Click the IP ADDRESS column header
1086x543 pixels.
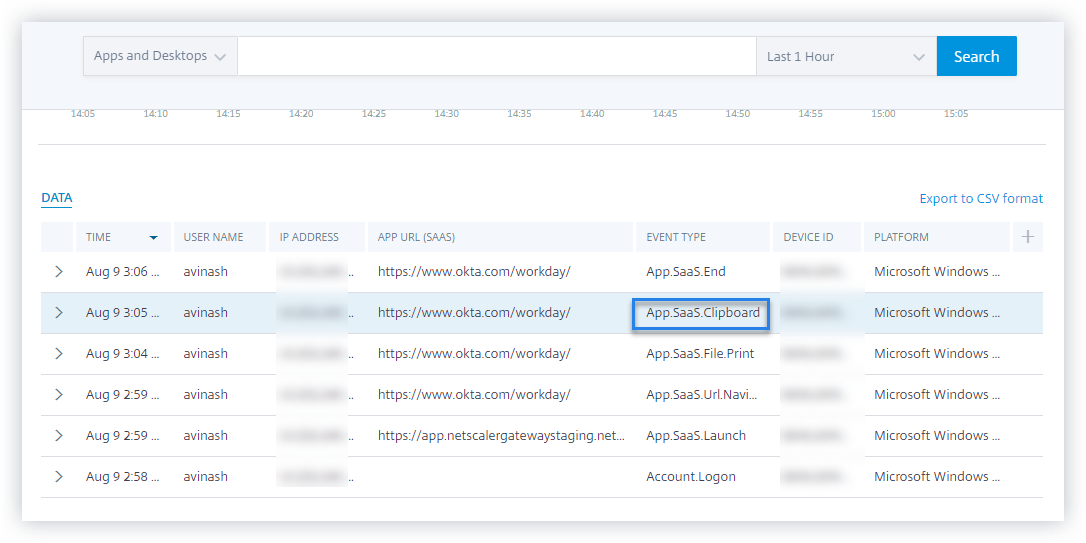317,237
